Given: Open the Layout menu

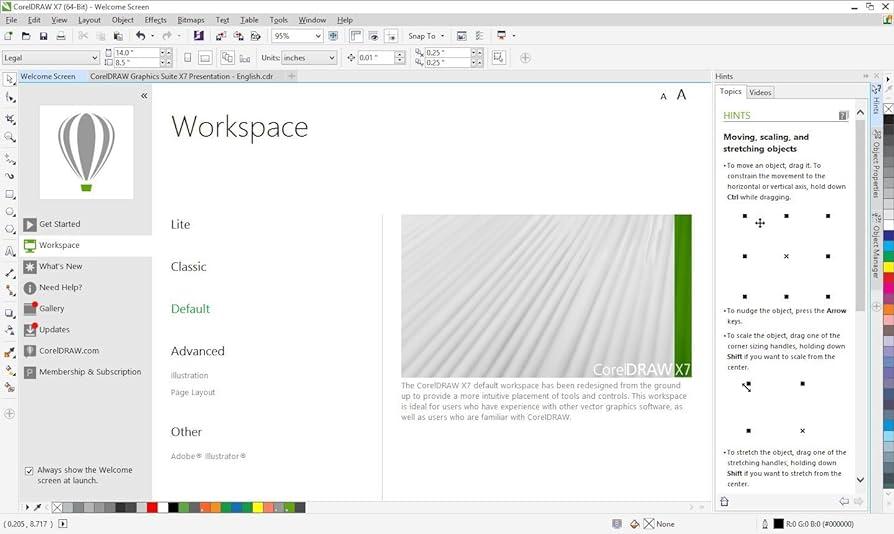Looking at the screenshot, I should pos(89,20).
